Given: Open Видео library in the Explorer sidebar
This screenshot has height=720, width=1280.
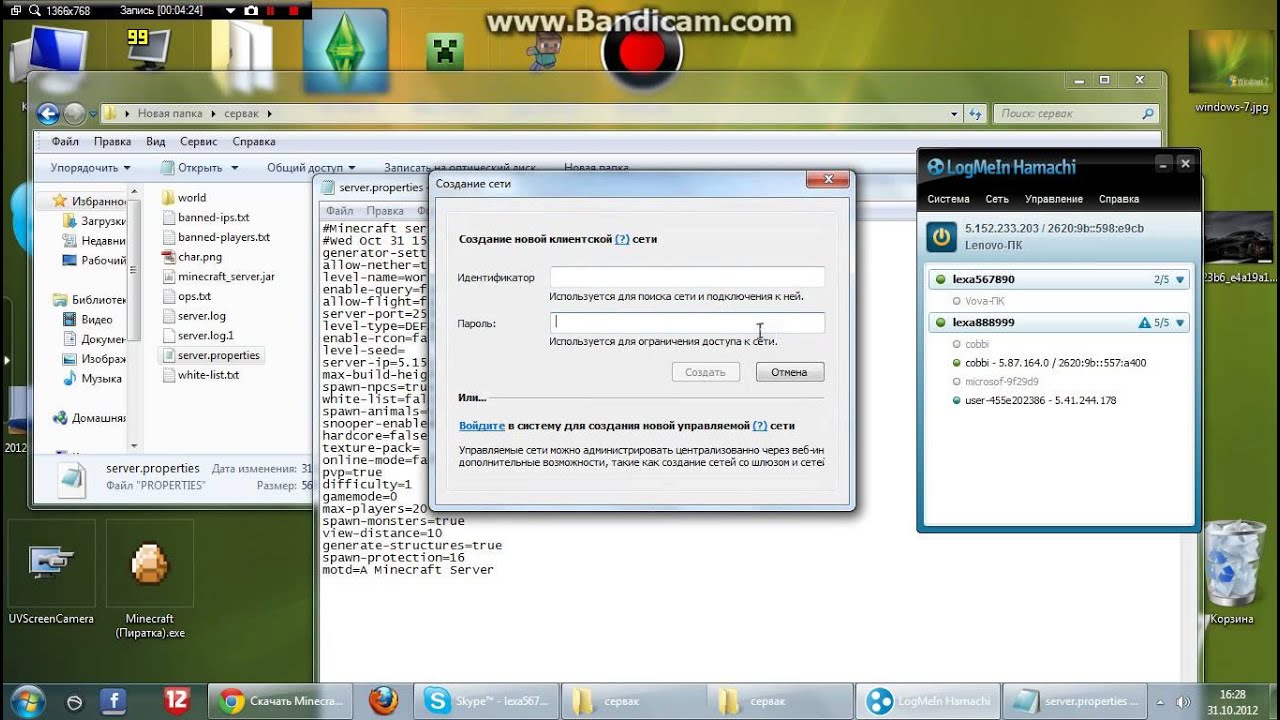Looking at the screenshot, I should coord(88,320).
